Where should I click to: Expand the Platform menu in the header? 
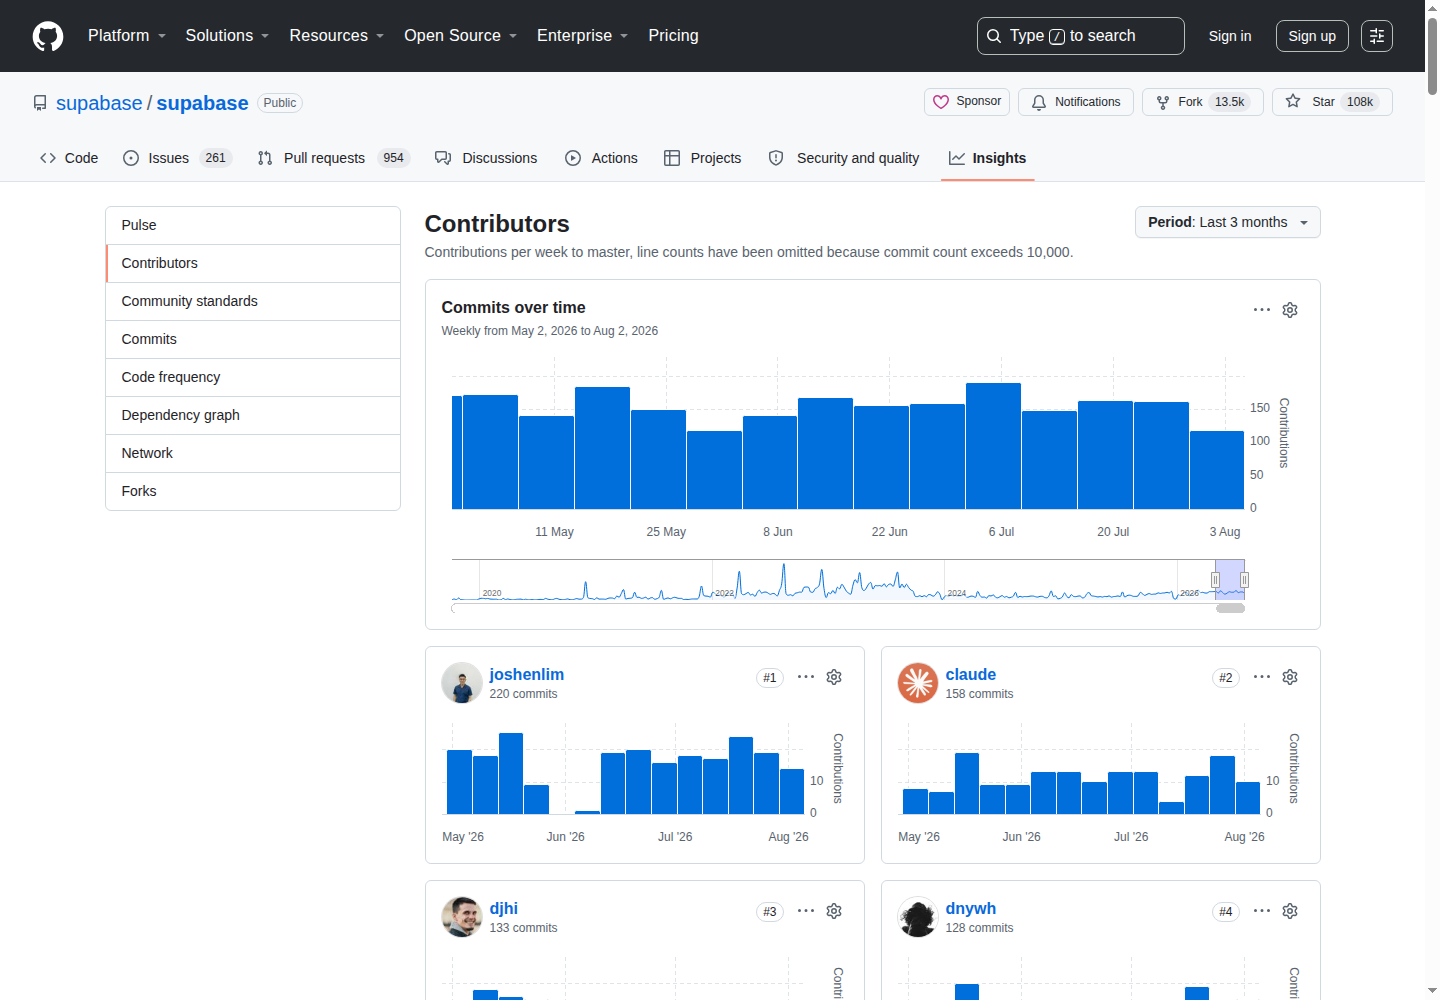[127, 36]
